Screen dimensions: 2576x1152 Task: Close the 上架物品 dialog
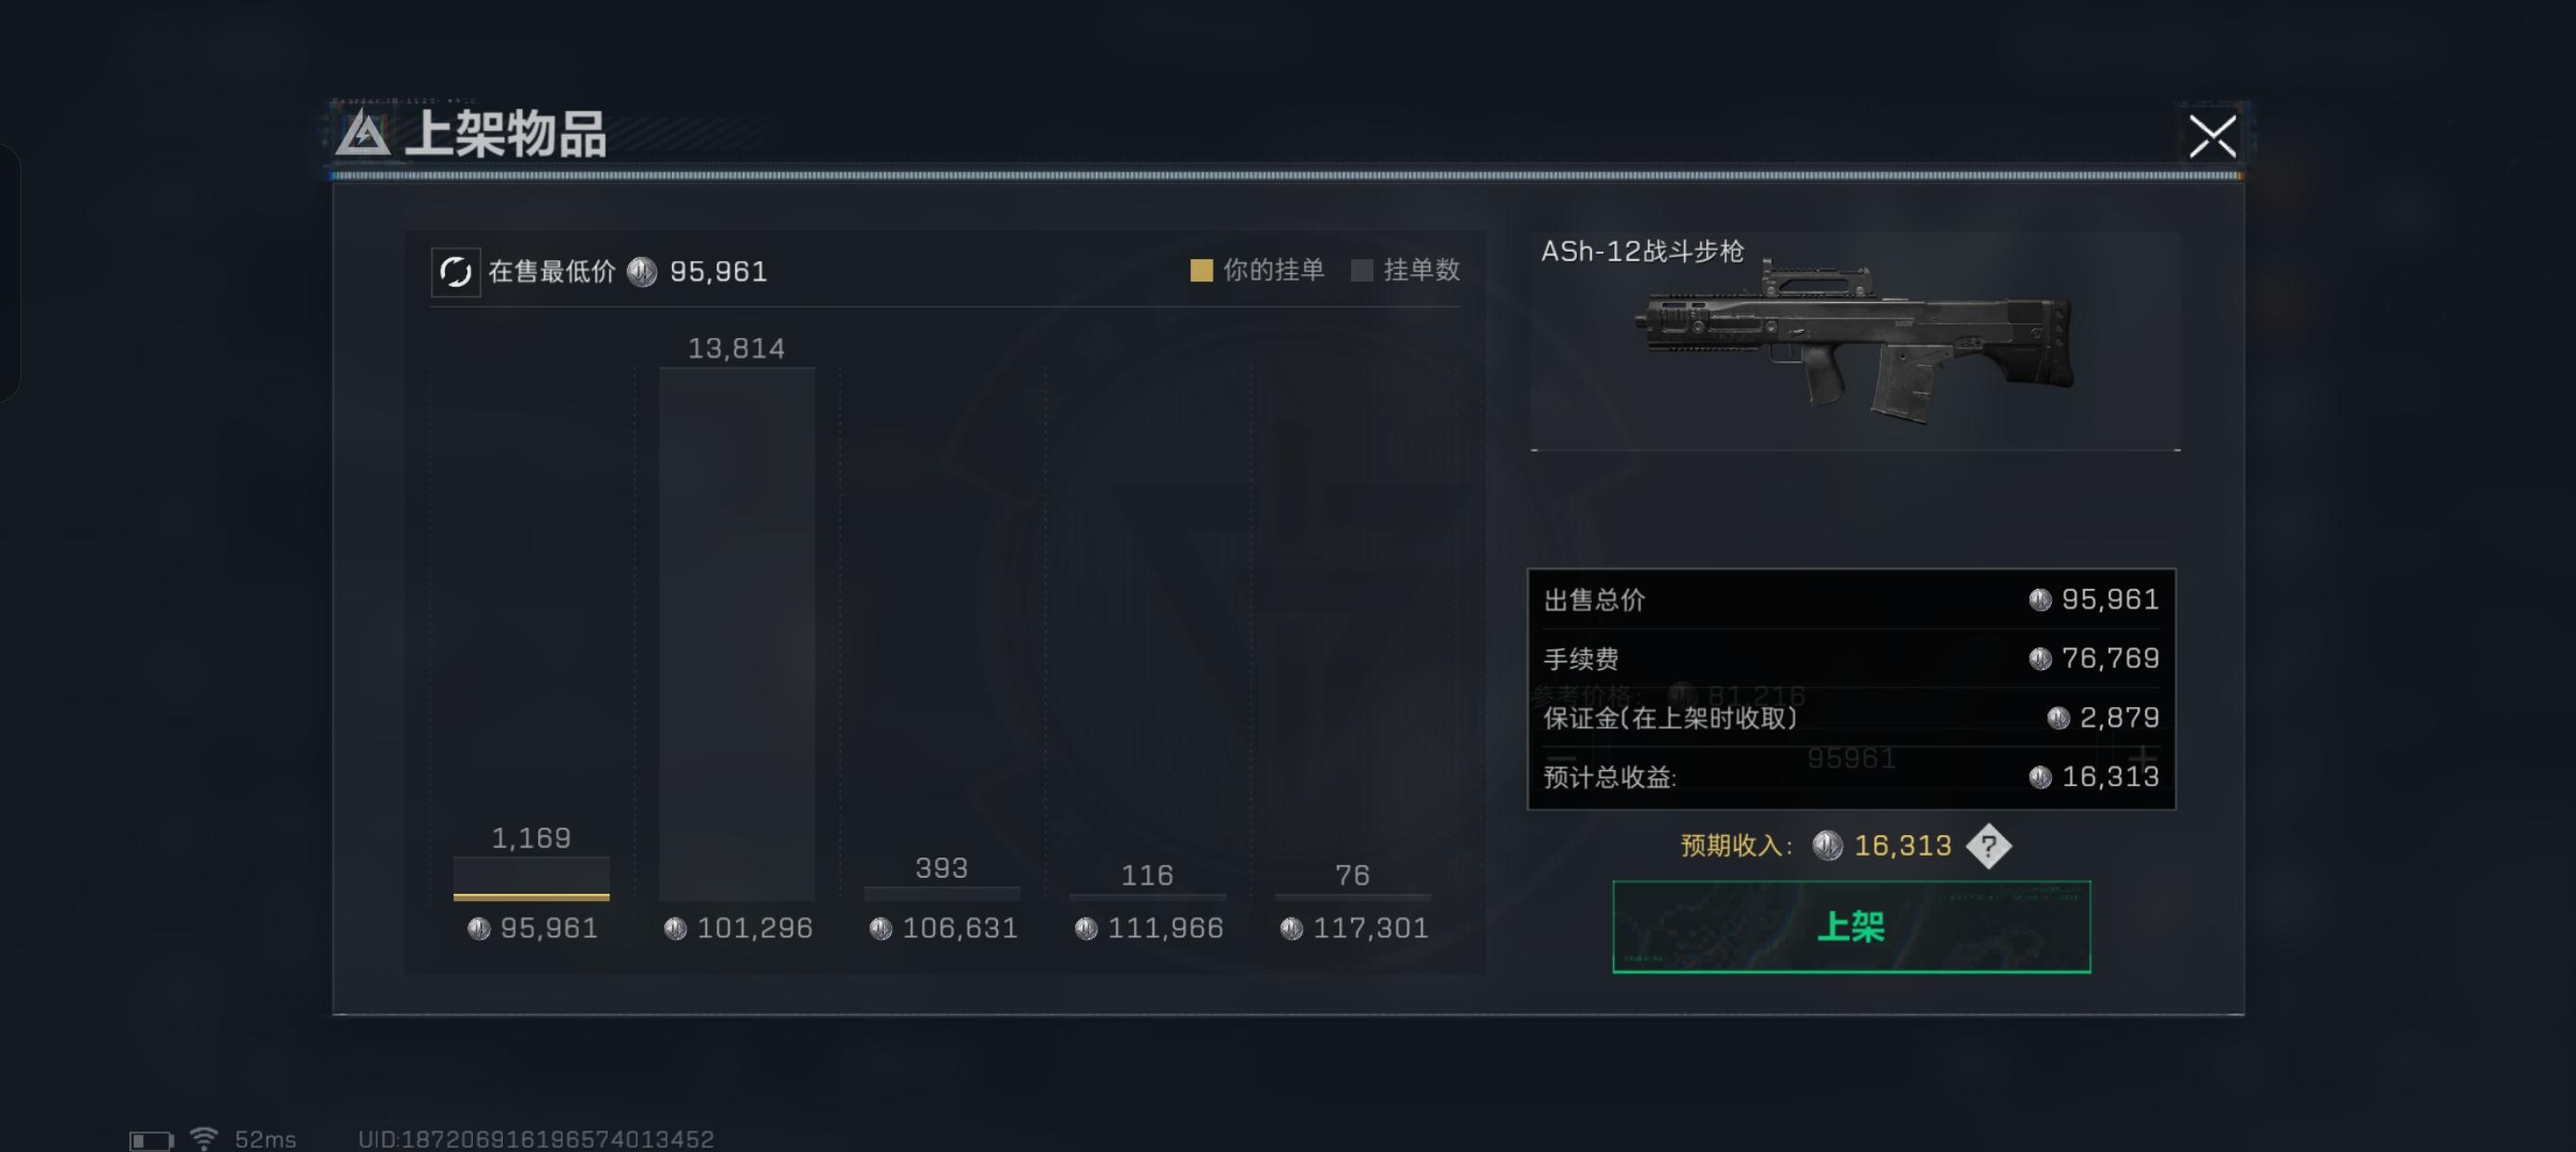pyautogui.click(x=2211, y=136)
